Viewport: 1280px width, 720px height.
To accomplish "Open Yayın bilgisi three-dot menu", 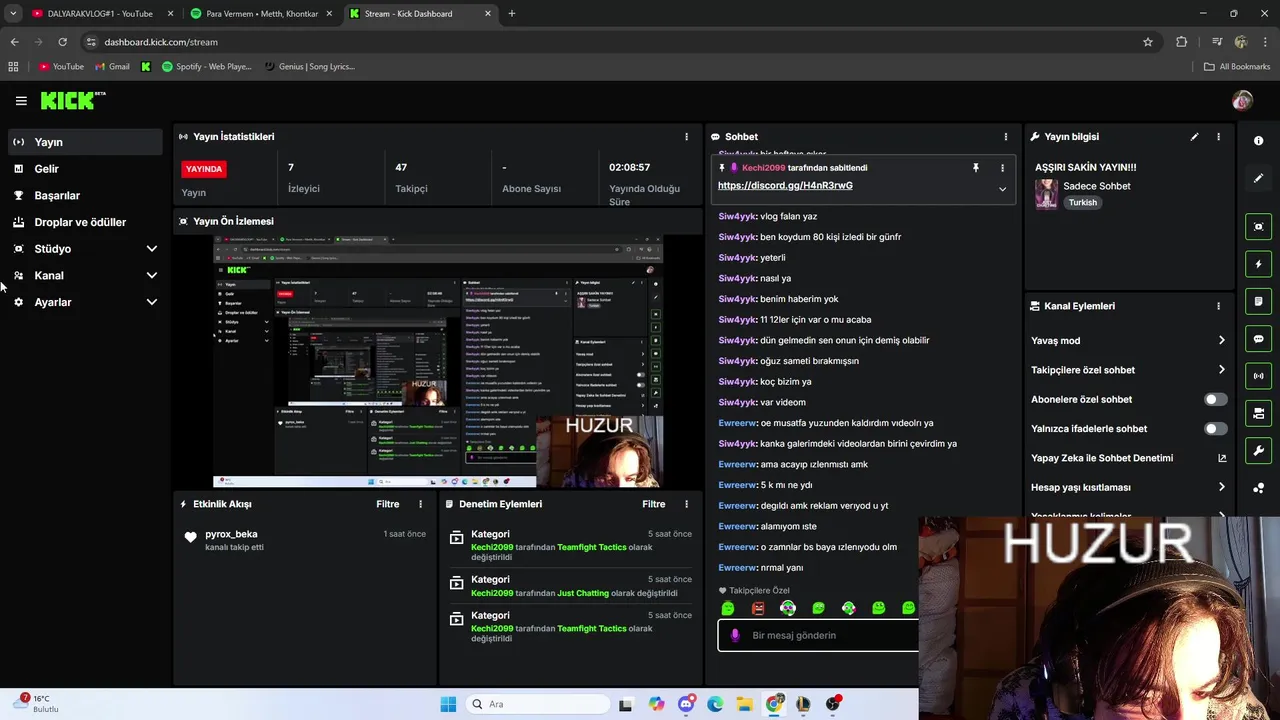I will point(1218,137).
